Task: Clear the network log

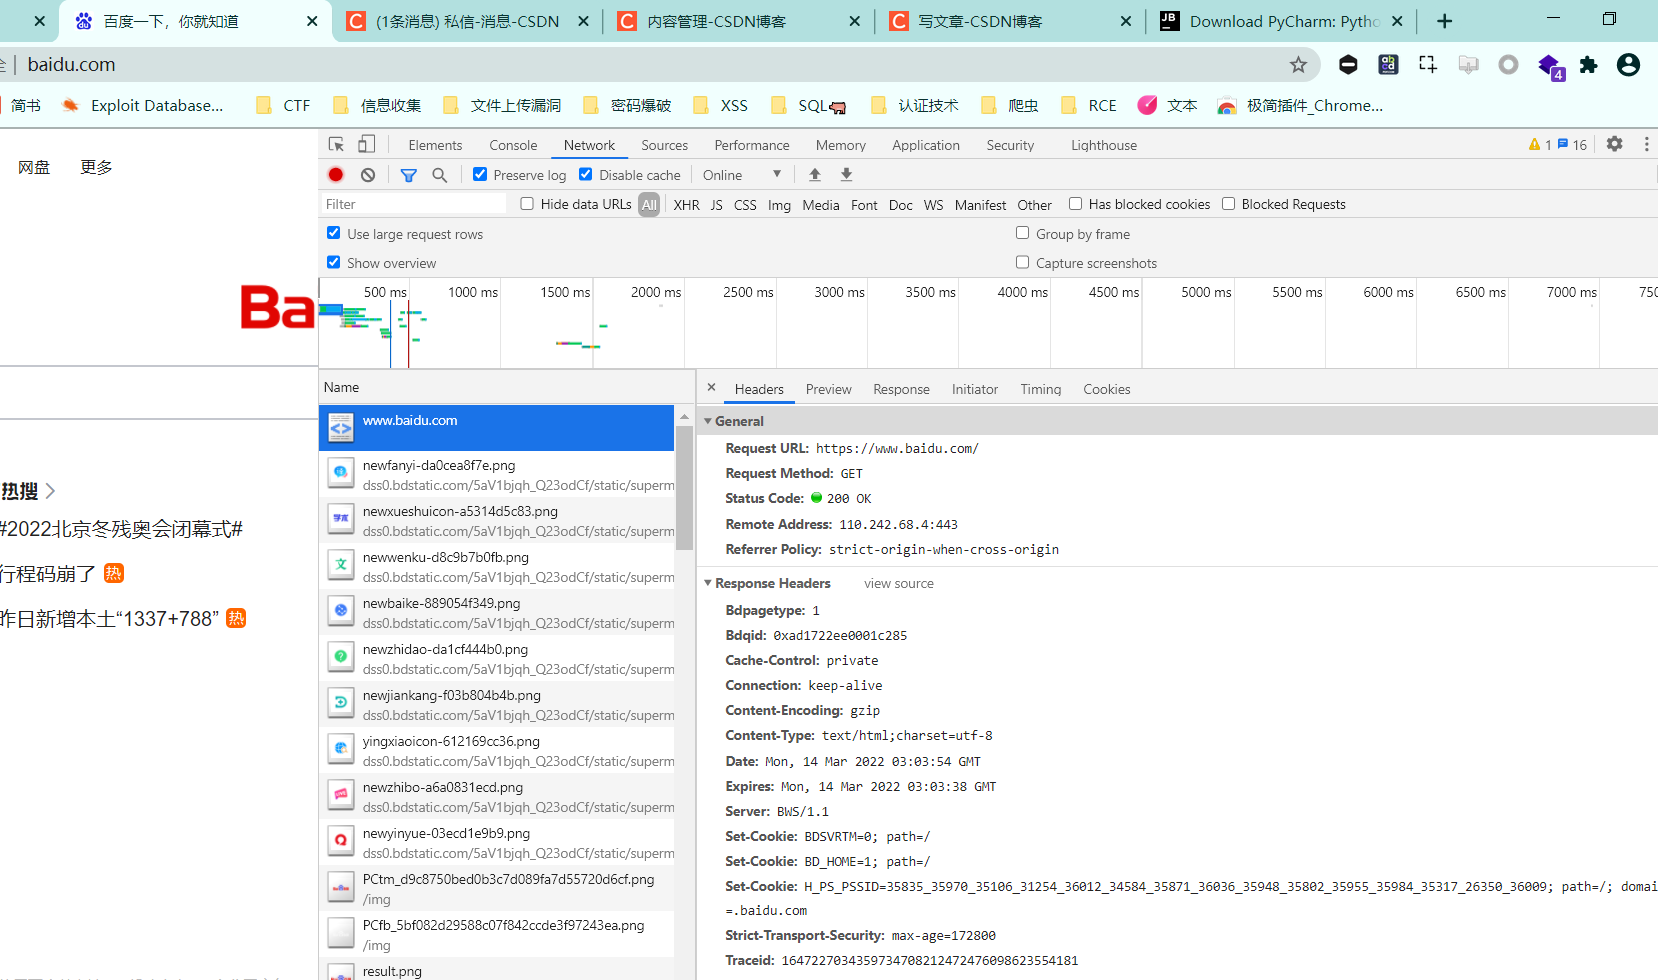Action: click(368, 174)
